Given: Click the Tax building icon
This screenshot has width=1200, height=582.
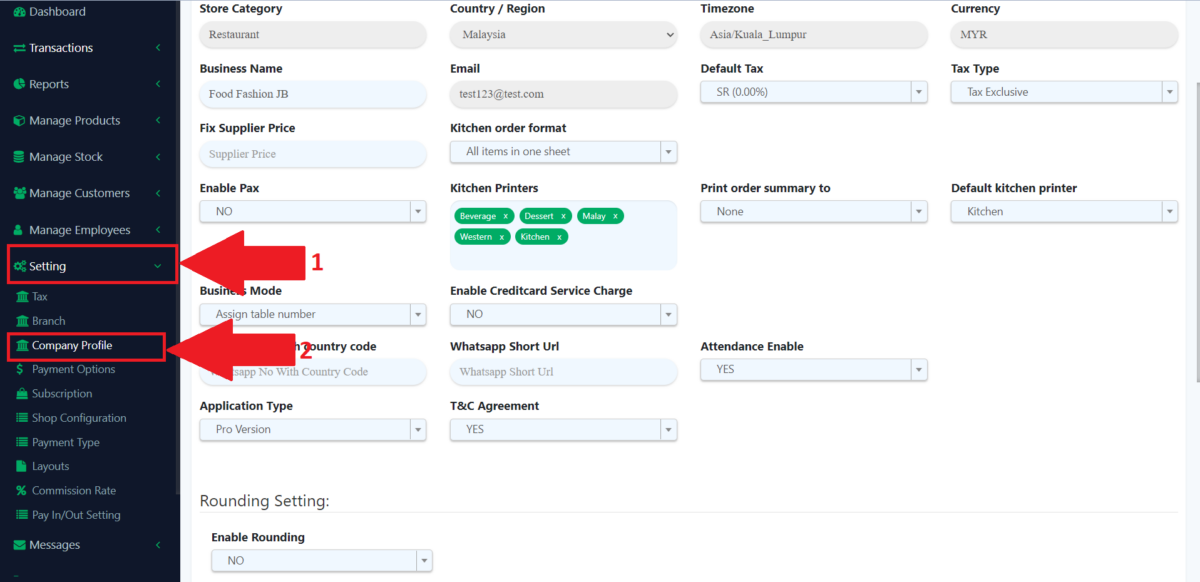Looking at the screenshot, I should [x=23, y=297].
